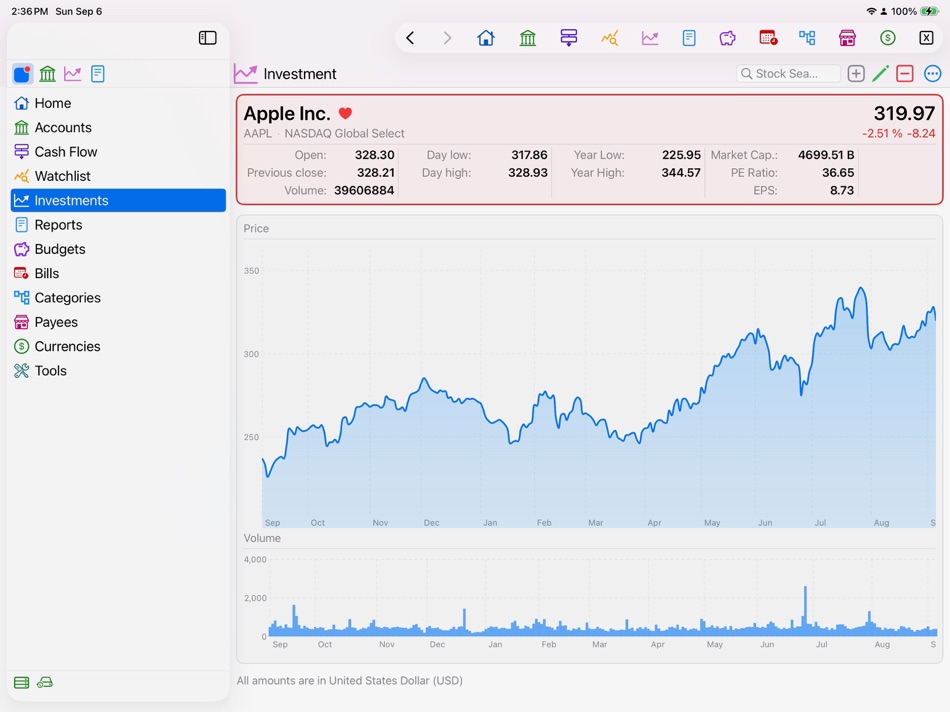
Task: Click the Stock Search field
Action: coord(788,73)
